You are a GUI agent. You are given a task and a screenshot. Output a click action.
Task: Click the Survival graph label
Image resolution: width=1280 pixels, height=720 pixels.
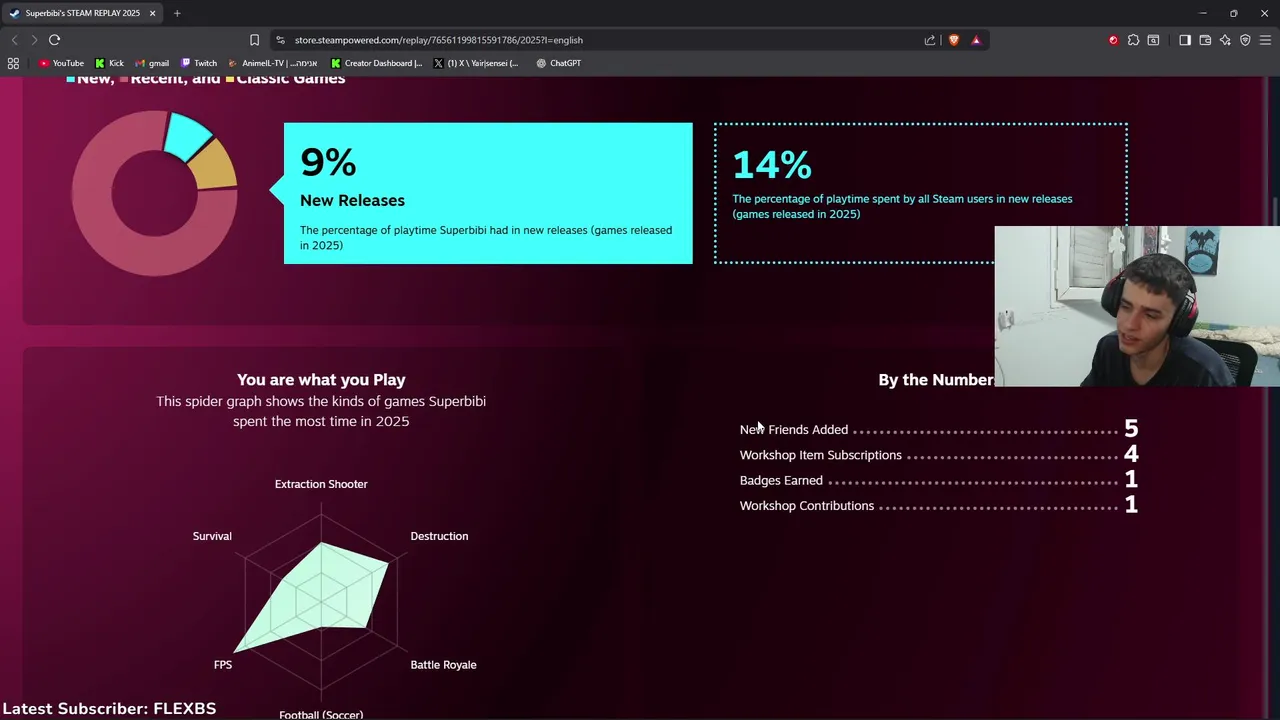(x=212, y=536)
